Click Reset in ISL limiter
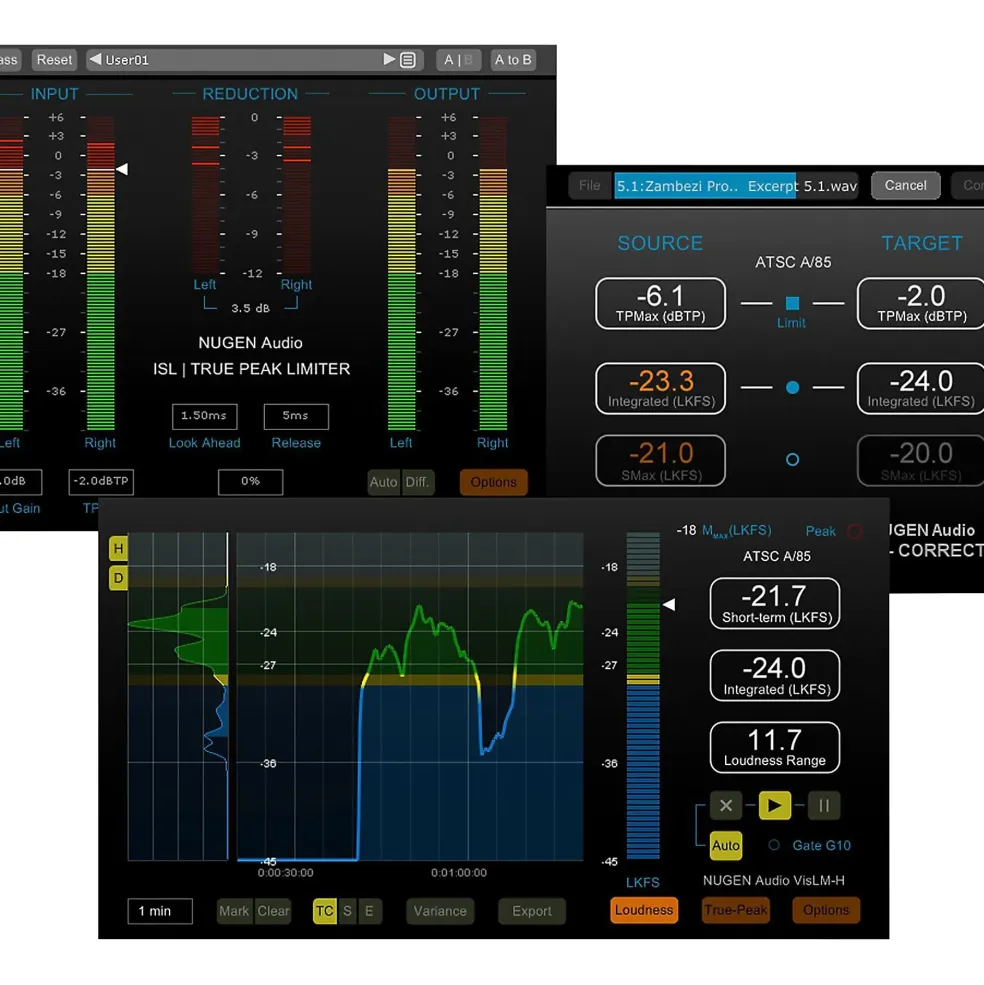The height and width of the screenshot is (985, 984). click(x=54, y=60)
